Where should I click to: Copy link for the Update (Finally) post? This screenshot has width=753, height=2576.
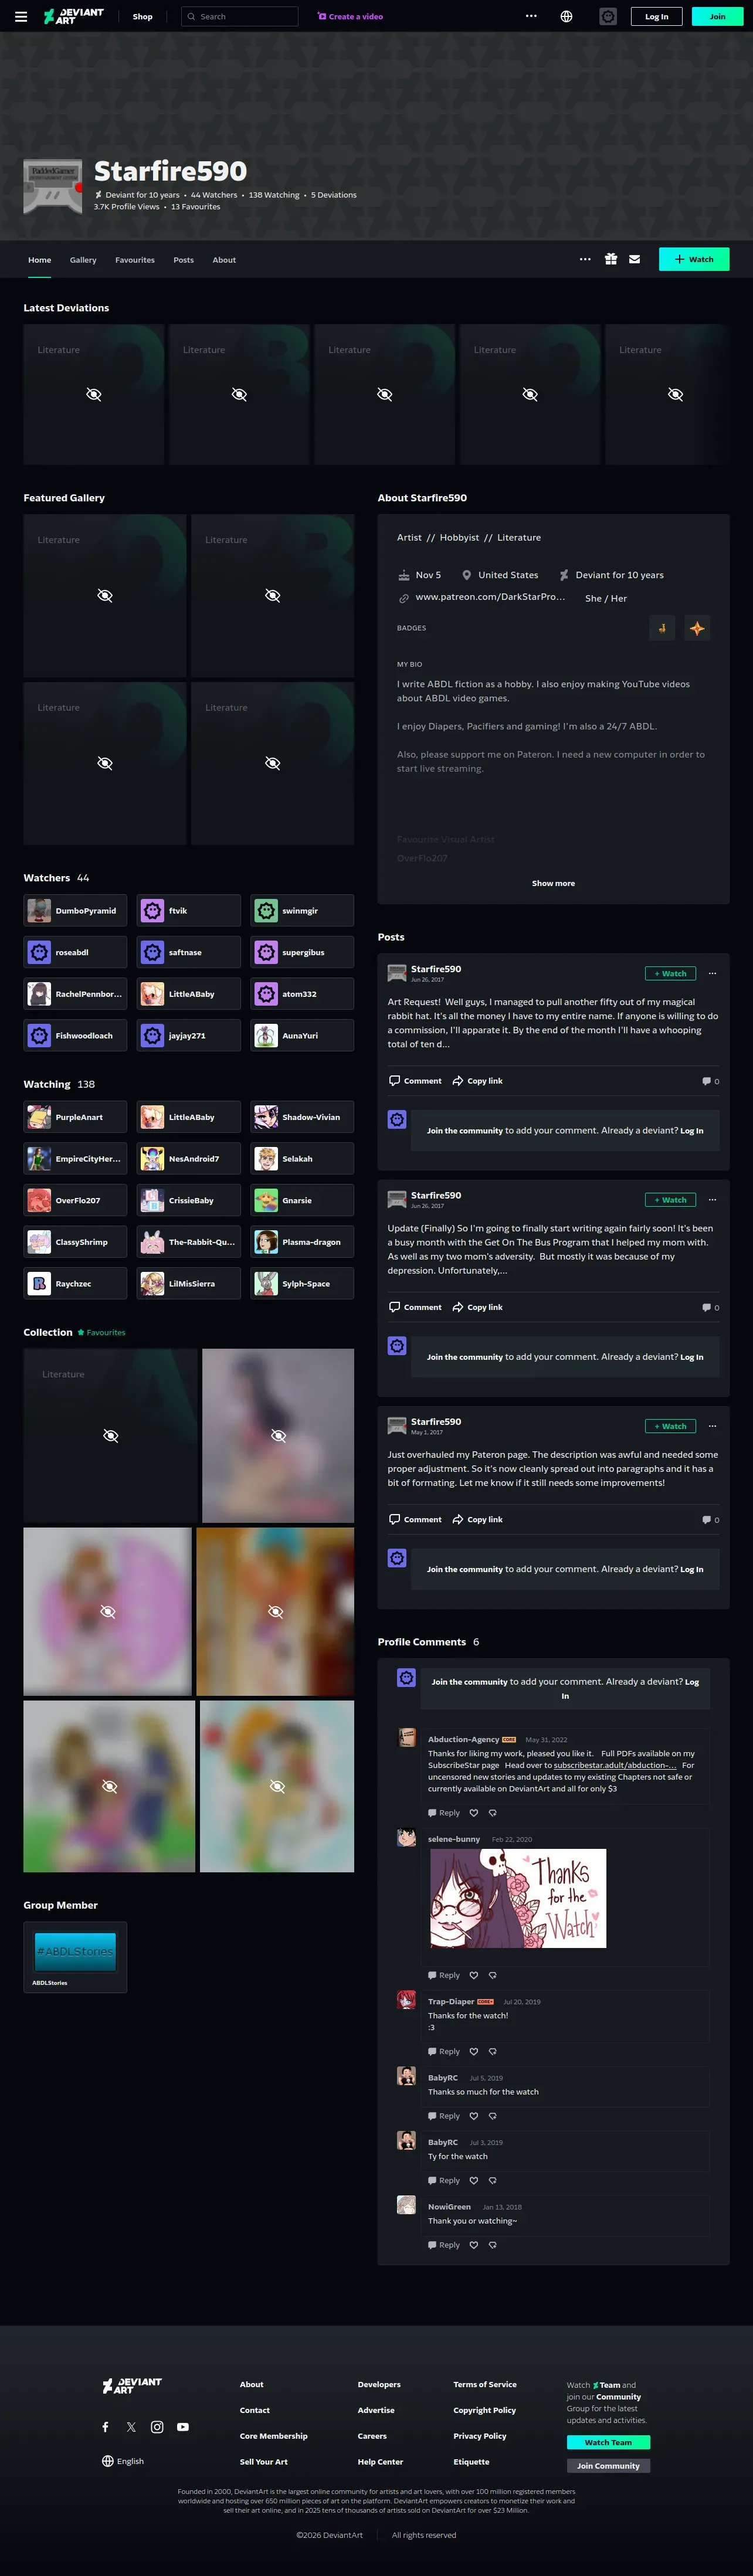point(478,1307)
